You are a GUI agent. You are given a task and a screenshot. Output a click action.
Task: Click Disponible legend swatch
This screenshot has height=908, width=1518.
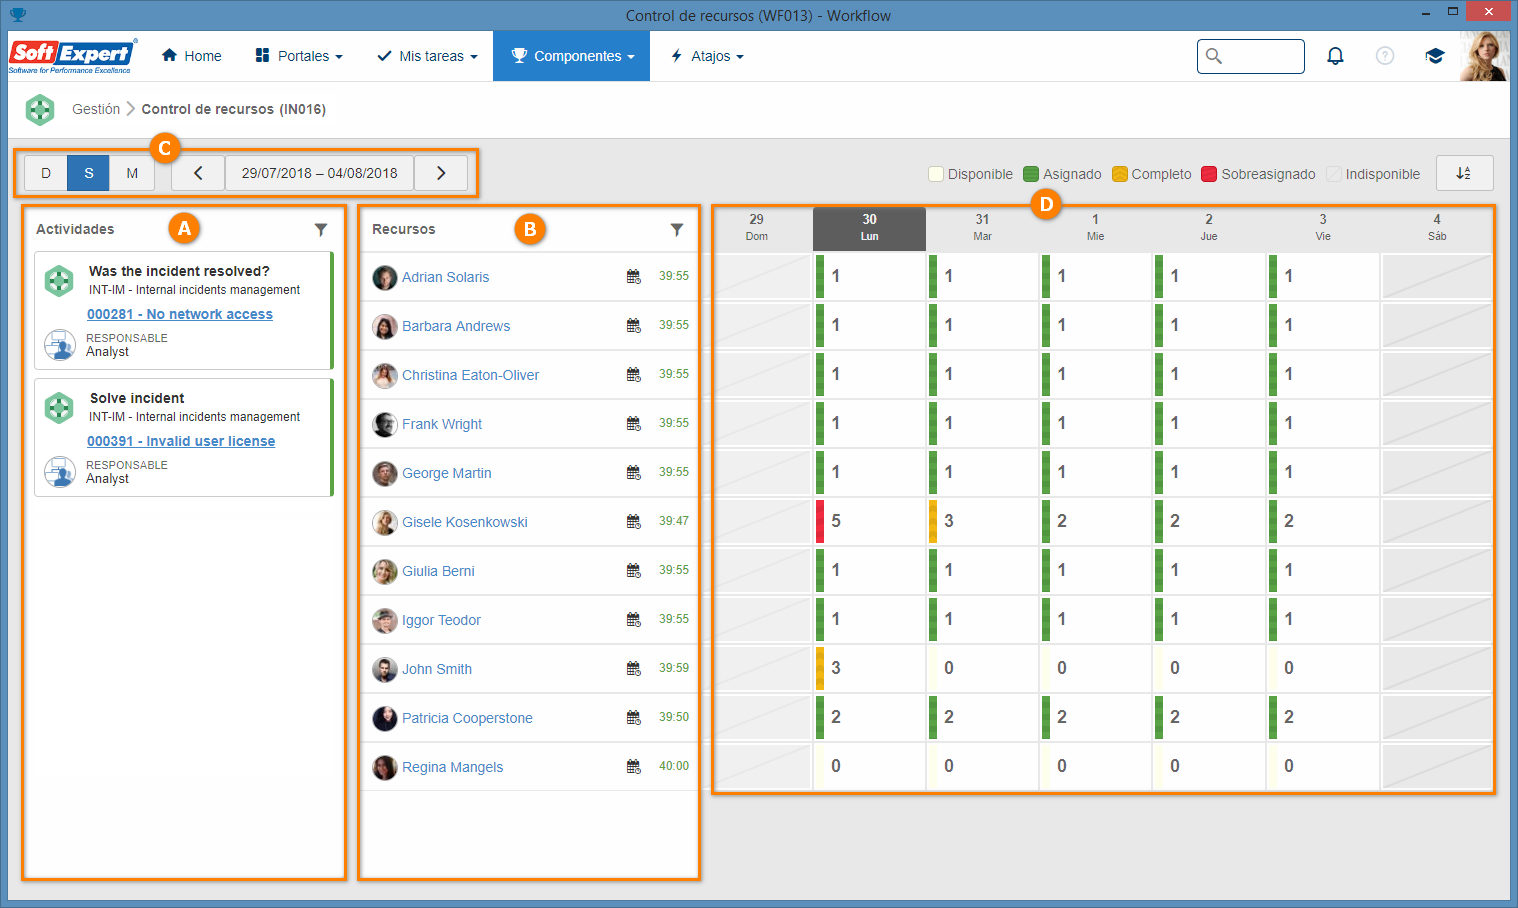click(x=936, y=174)
